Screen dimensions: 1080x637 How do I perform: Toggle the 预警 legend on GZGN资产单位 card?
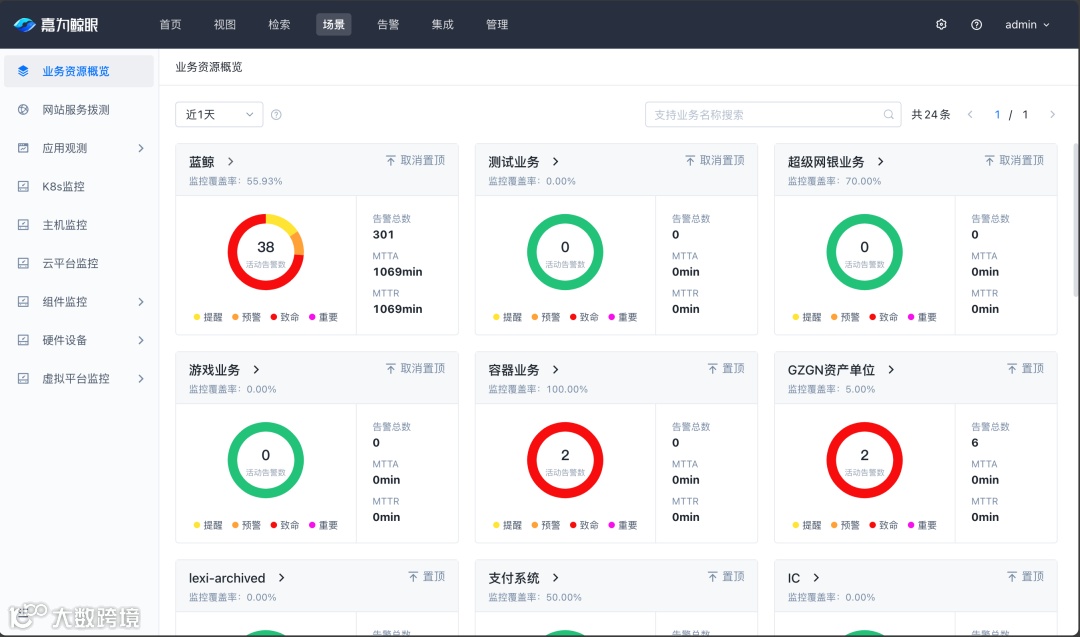(845, 525)
